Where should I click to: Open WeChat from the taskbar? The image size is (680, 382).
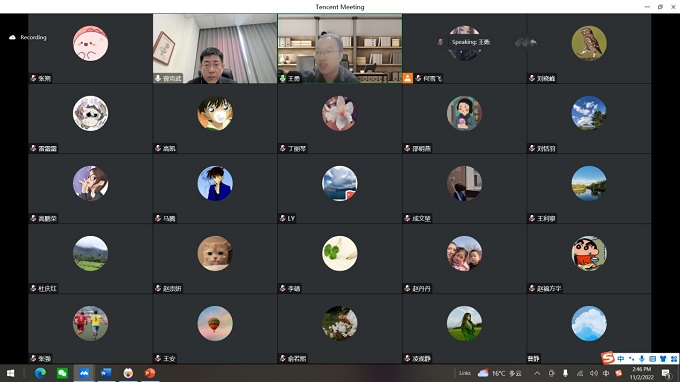click(x=62, y=373)
